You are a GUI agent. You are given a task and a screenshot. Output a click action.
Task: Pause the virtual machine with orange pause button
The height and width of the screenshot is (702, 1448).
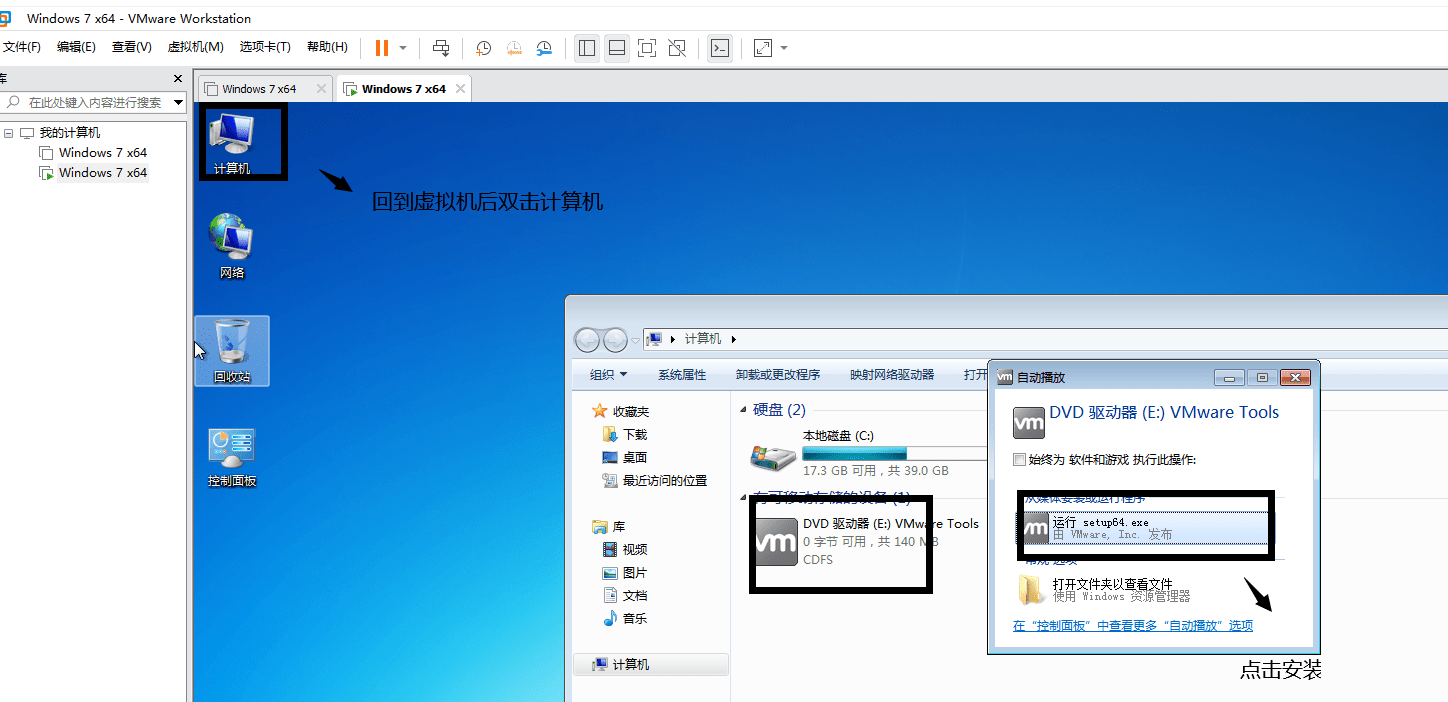(382, 47)
